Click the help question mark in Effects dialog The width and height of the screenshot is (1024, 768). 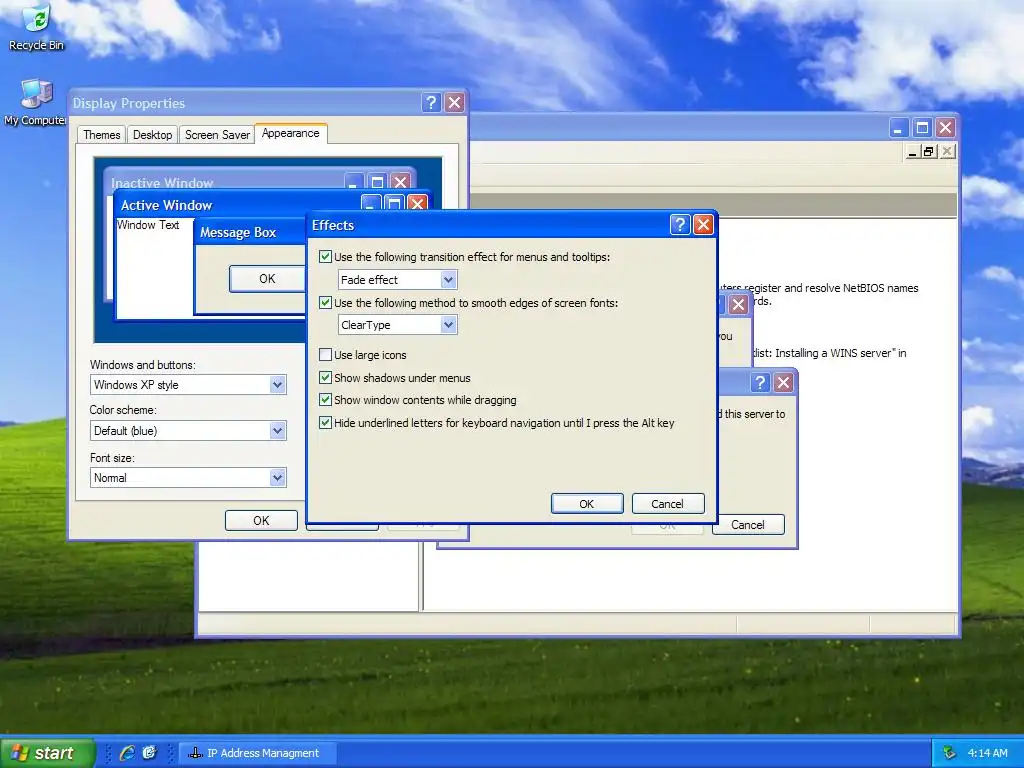coord(680,225)
